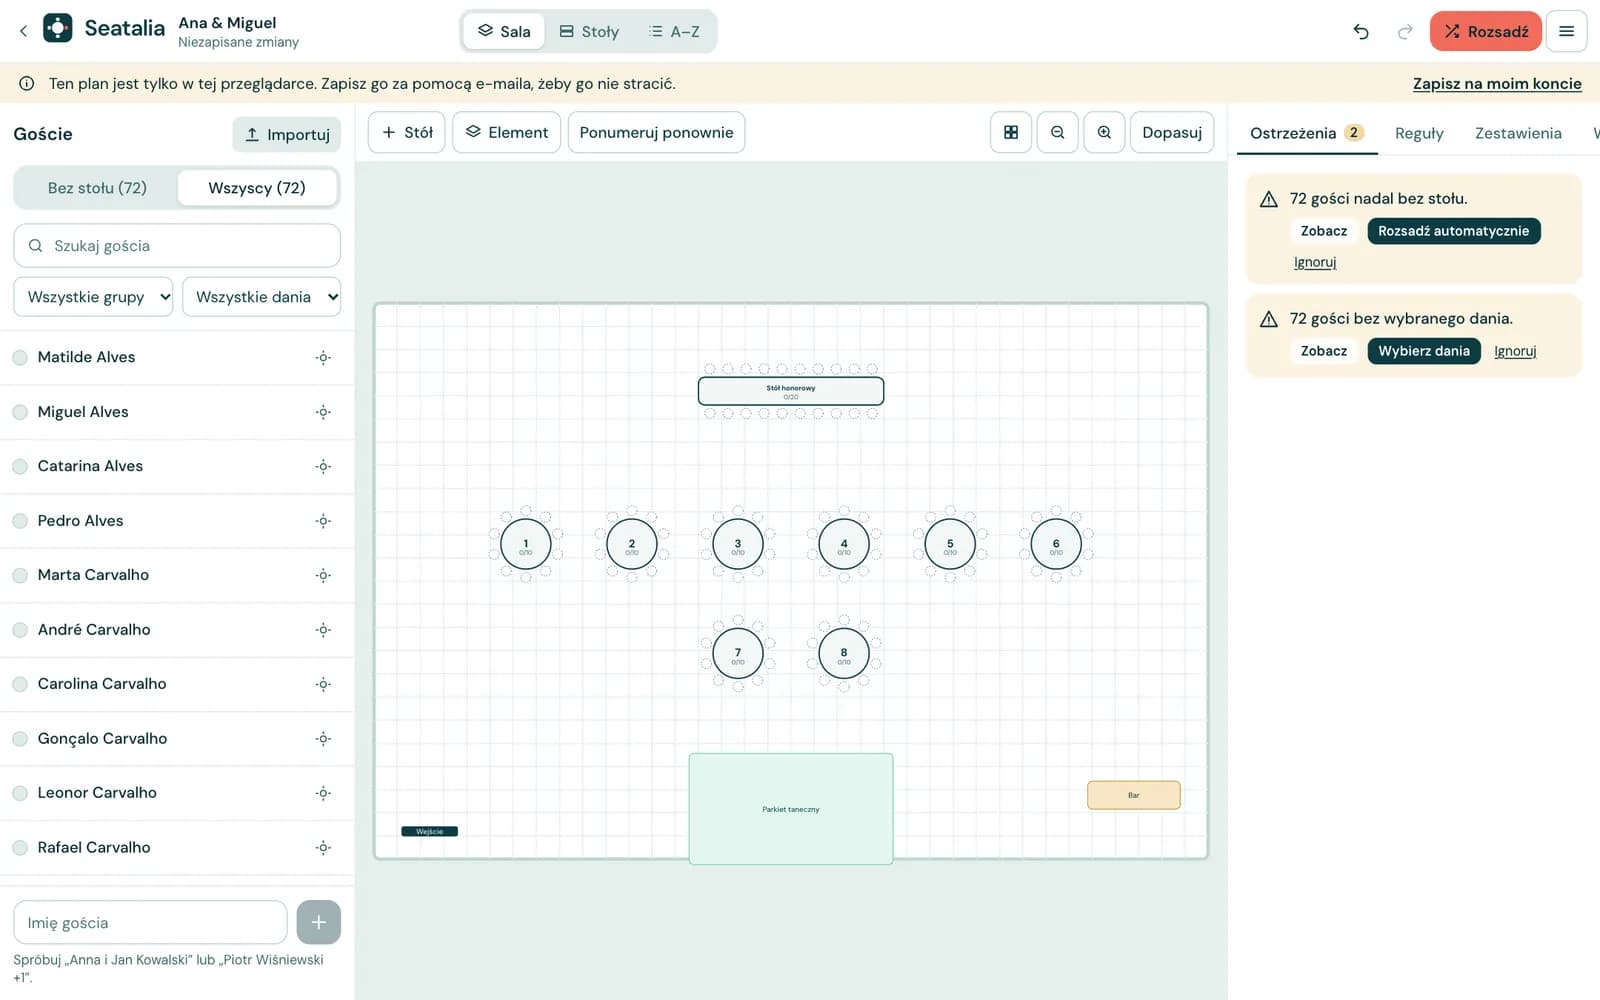Click target icon for Miguel Alves

[x=323, y=412]
